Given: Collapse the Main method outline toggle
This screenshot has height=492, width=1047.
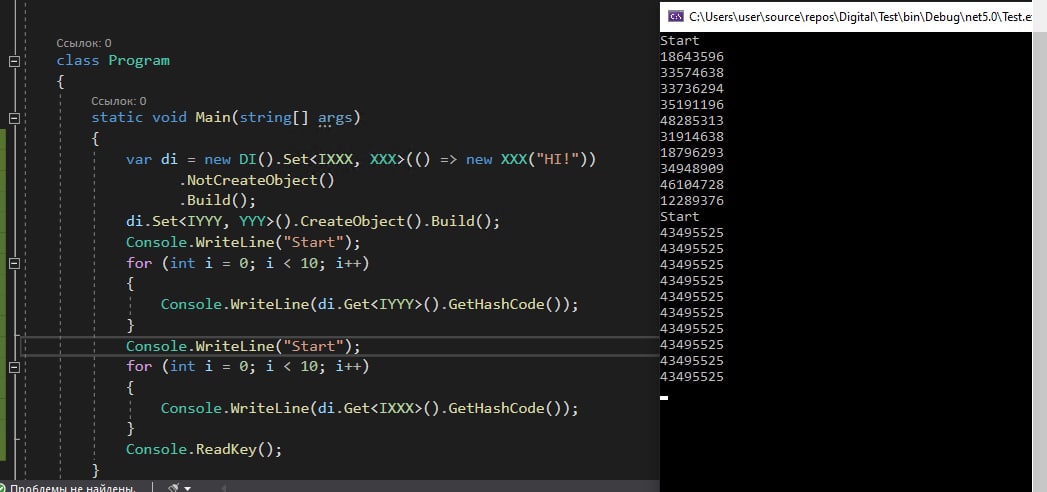Looking at the screenshot, I should (14, 118).
